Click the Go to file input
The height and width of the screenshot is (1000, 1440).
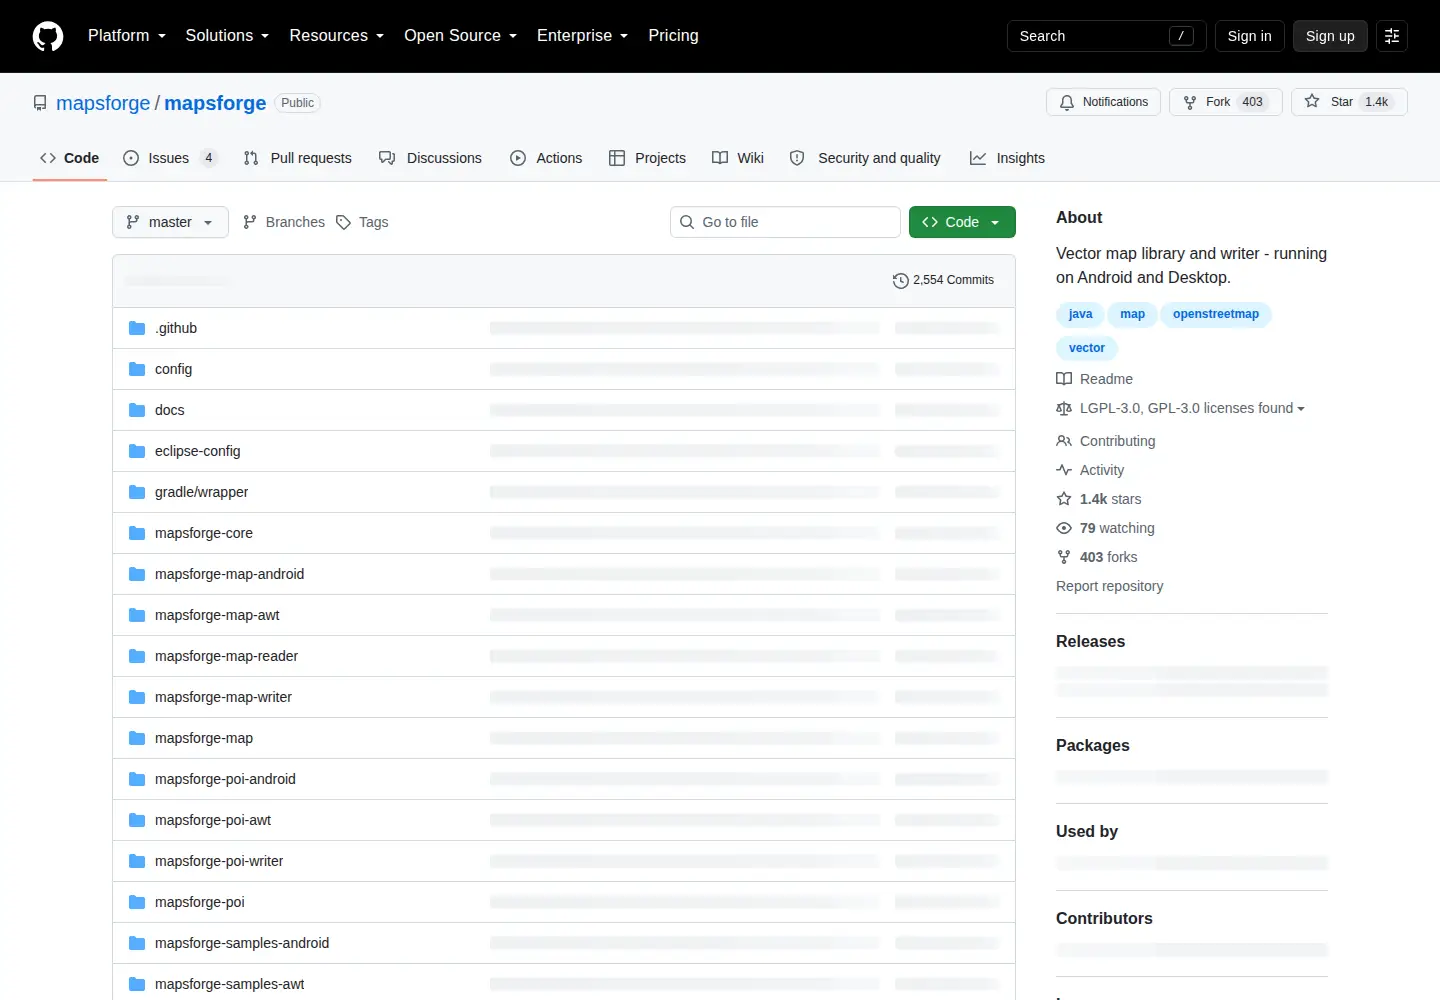point(785,222)
